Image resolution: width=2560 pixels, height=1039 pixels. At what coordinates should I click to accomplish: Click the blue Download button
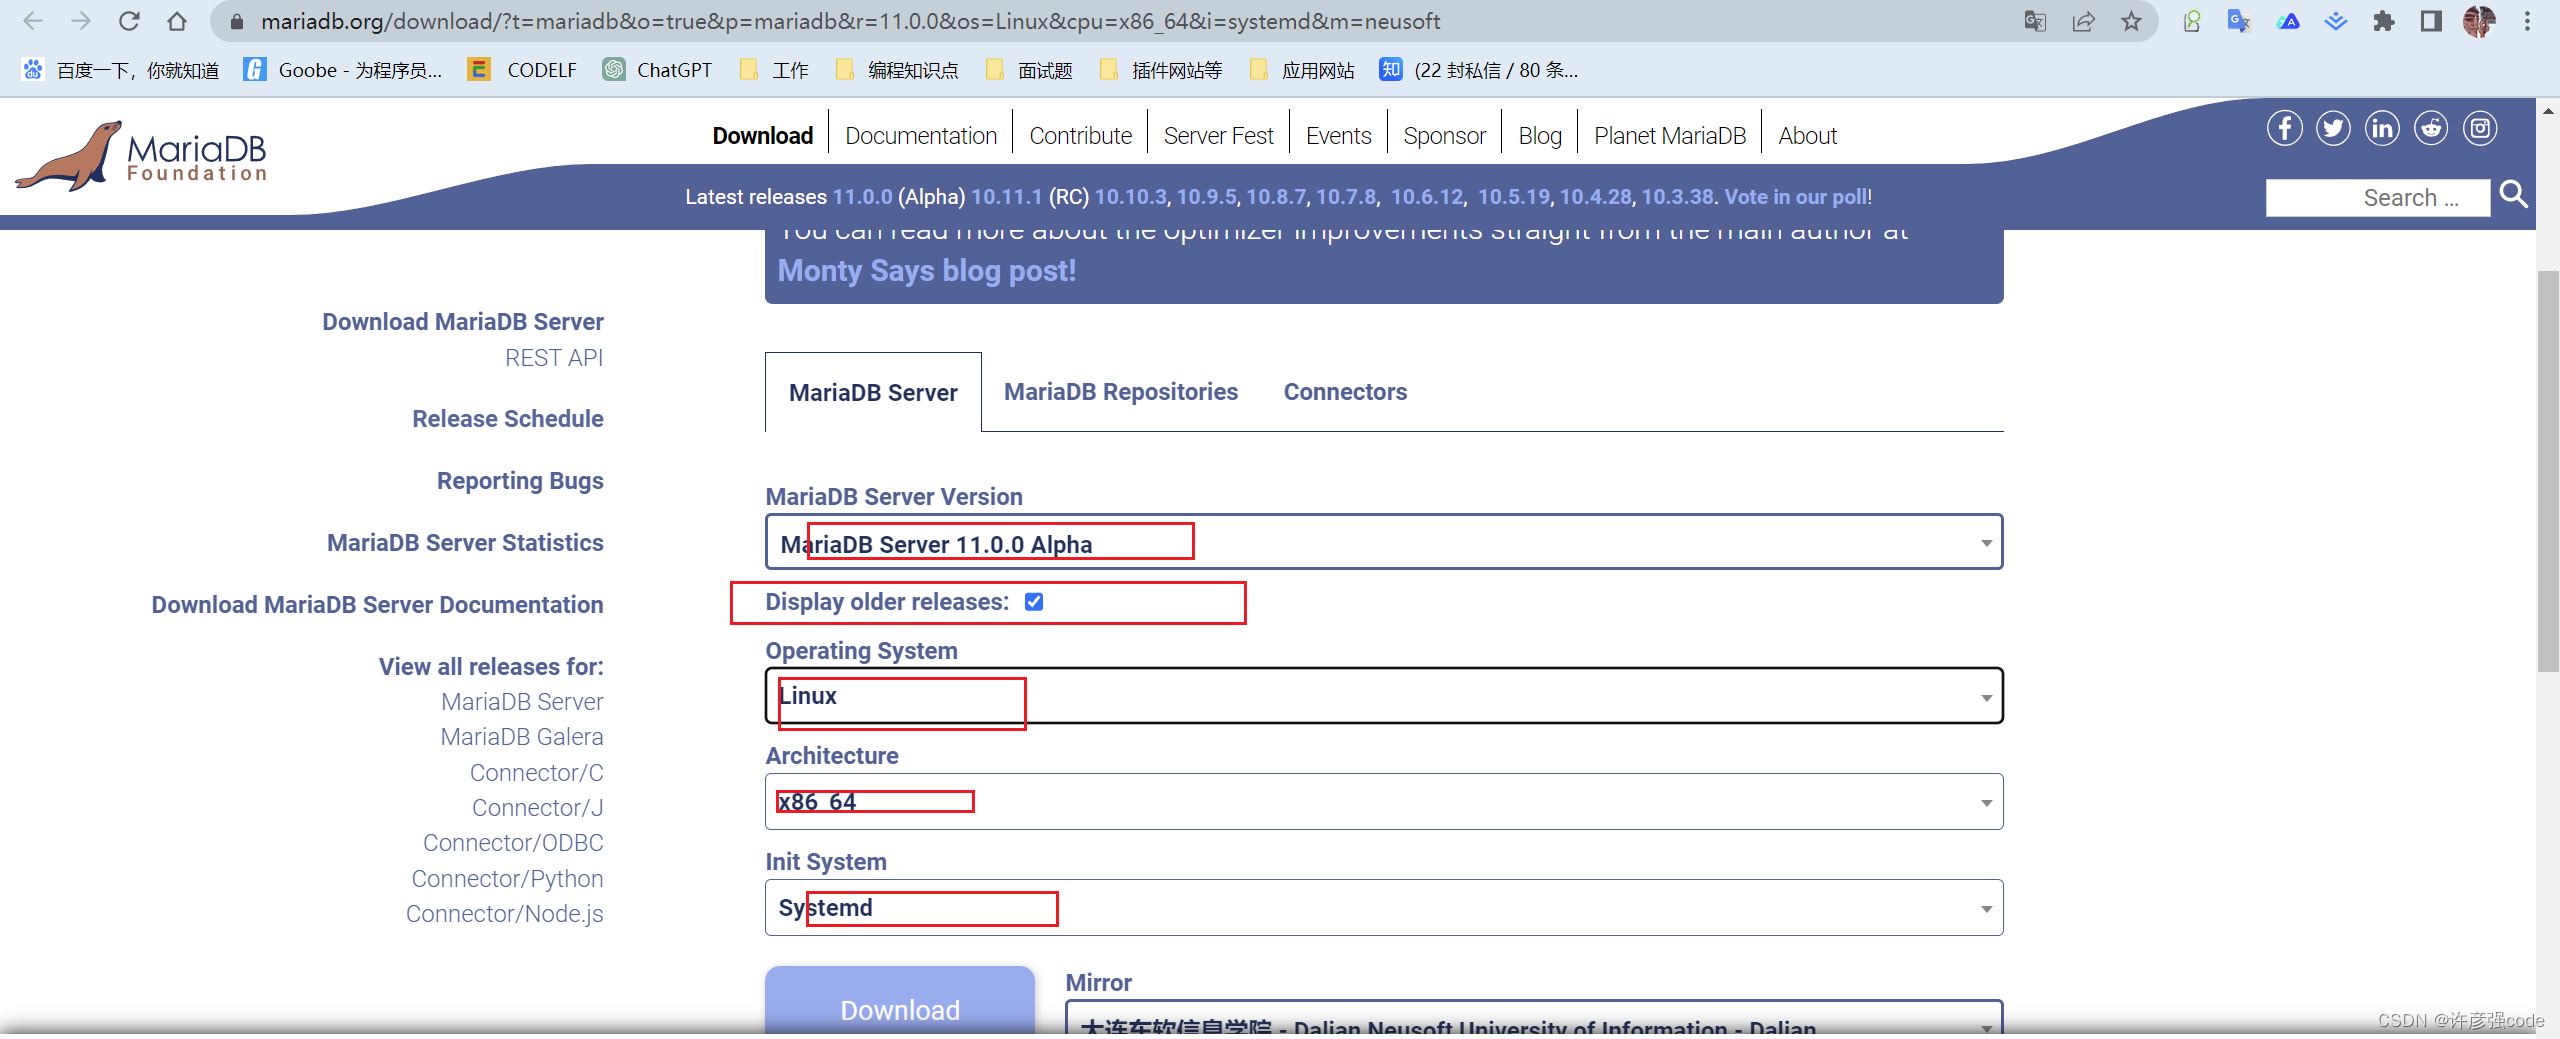coord(899,1001)
